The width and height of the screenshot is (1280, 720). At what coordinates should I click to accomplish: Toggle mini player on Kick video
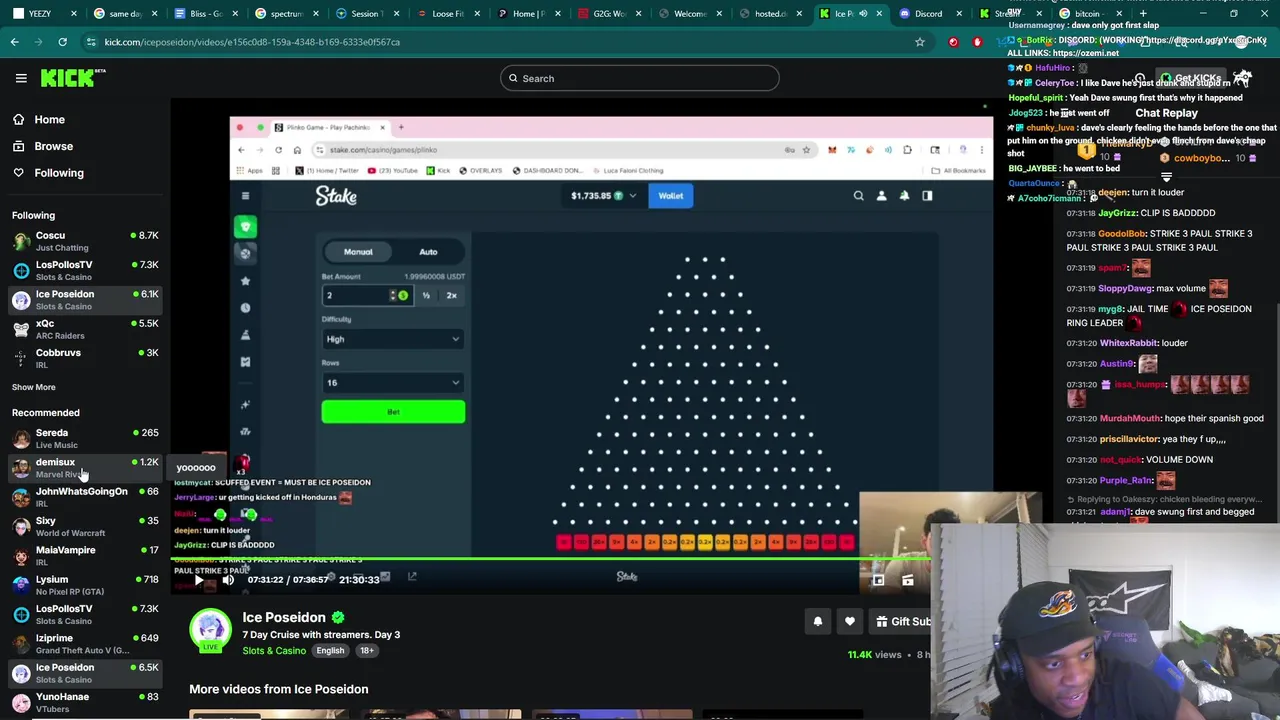878,580
